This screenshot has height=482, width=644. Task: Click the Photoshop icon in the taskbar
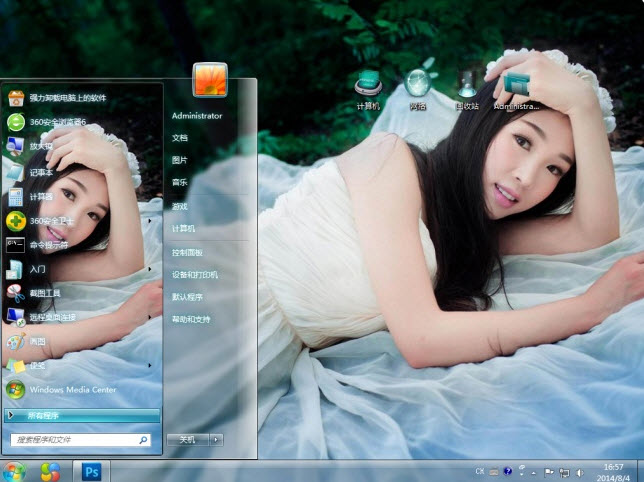[92, 471]
